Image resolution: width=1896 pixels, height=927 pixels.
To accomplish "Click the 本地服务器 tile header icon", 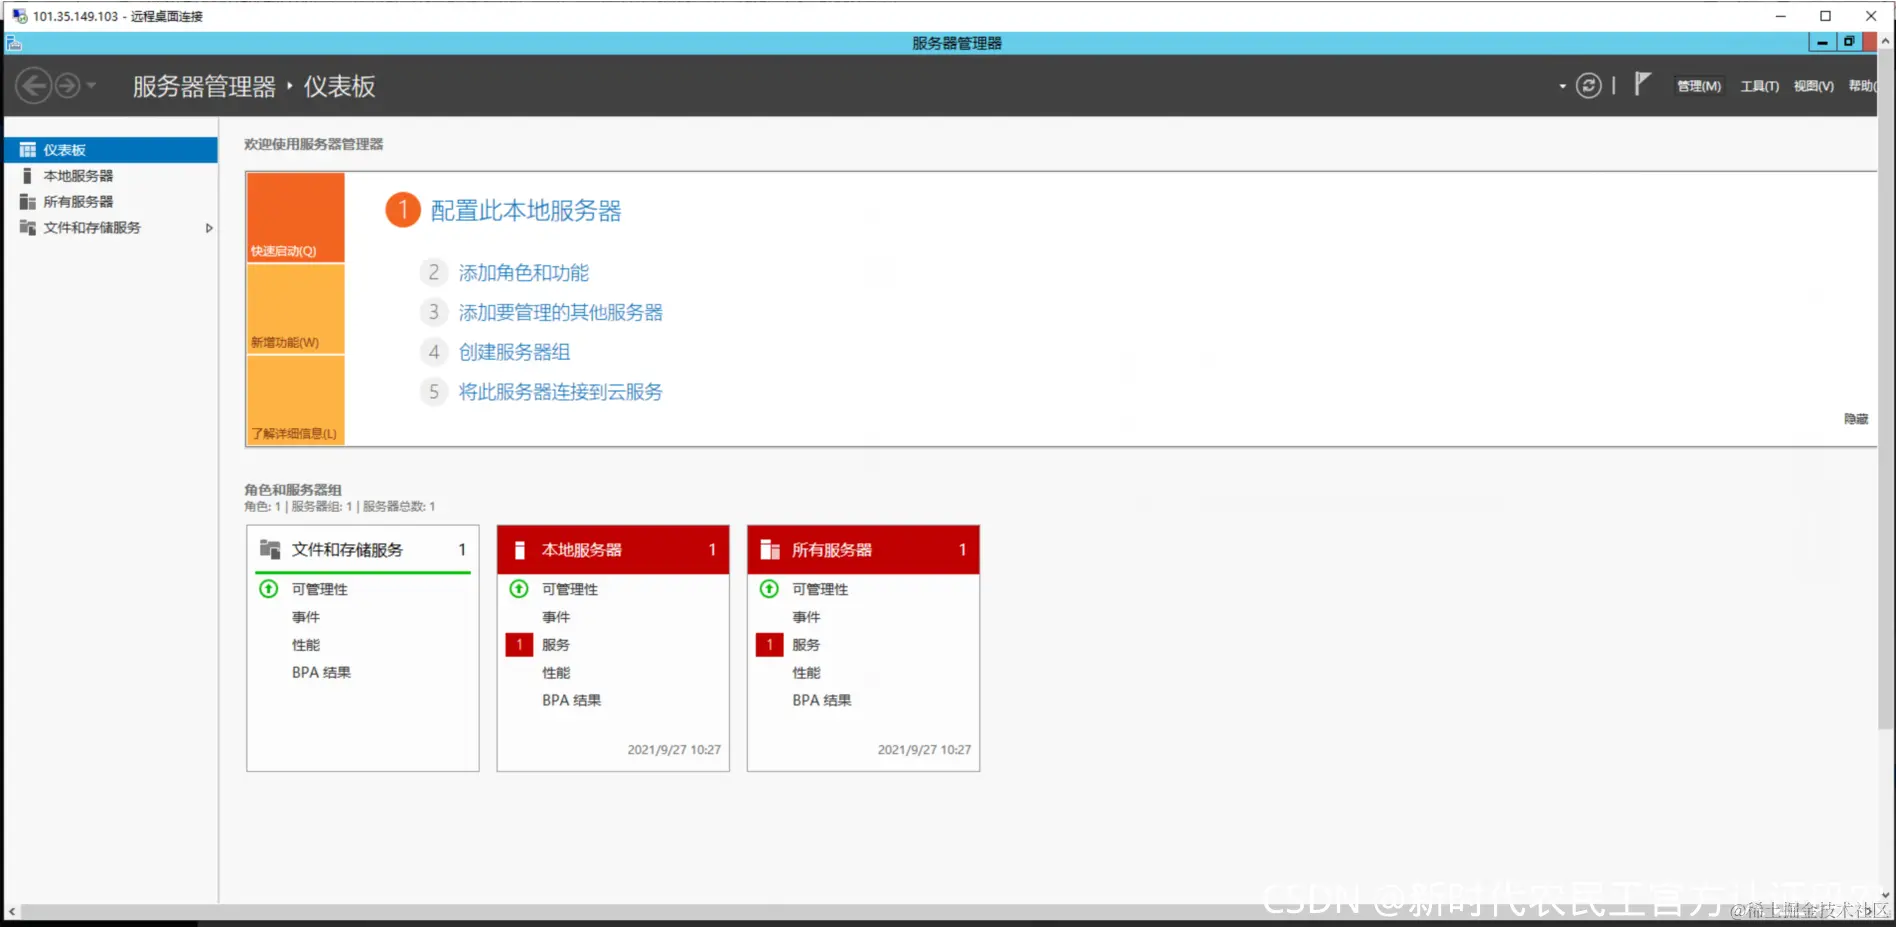I will pyautogui.click(x=520, y=550).
